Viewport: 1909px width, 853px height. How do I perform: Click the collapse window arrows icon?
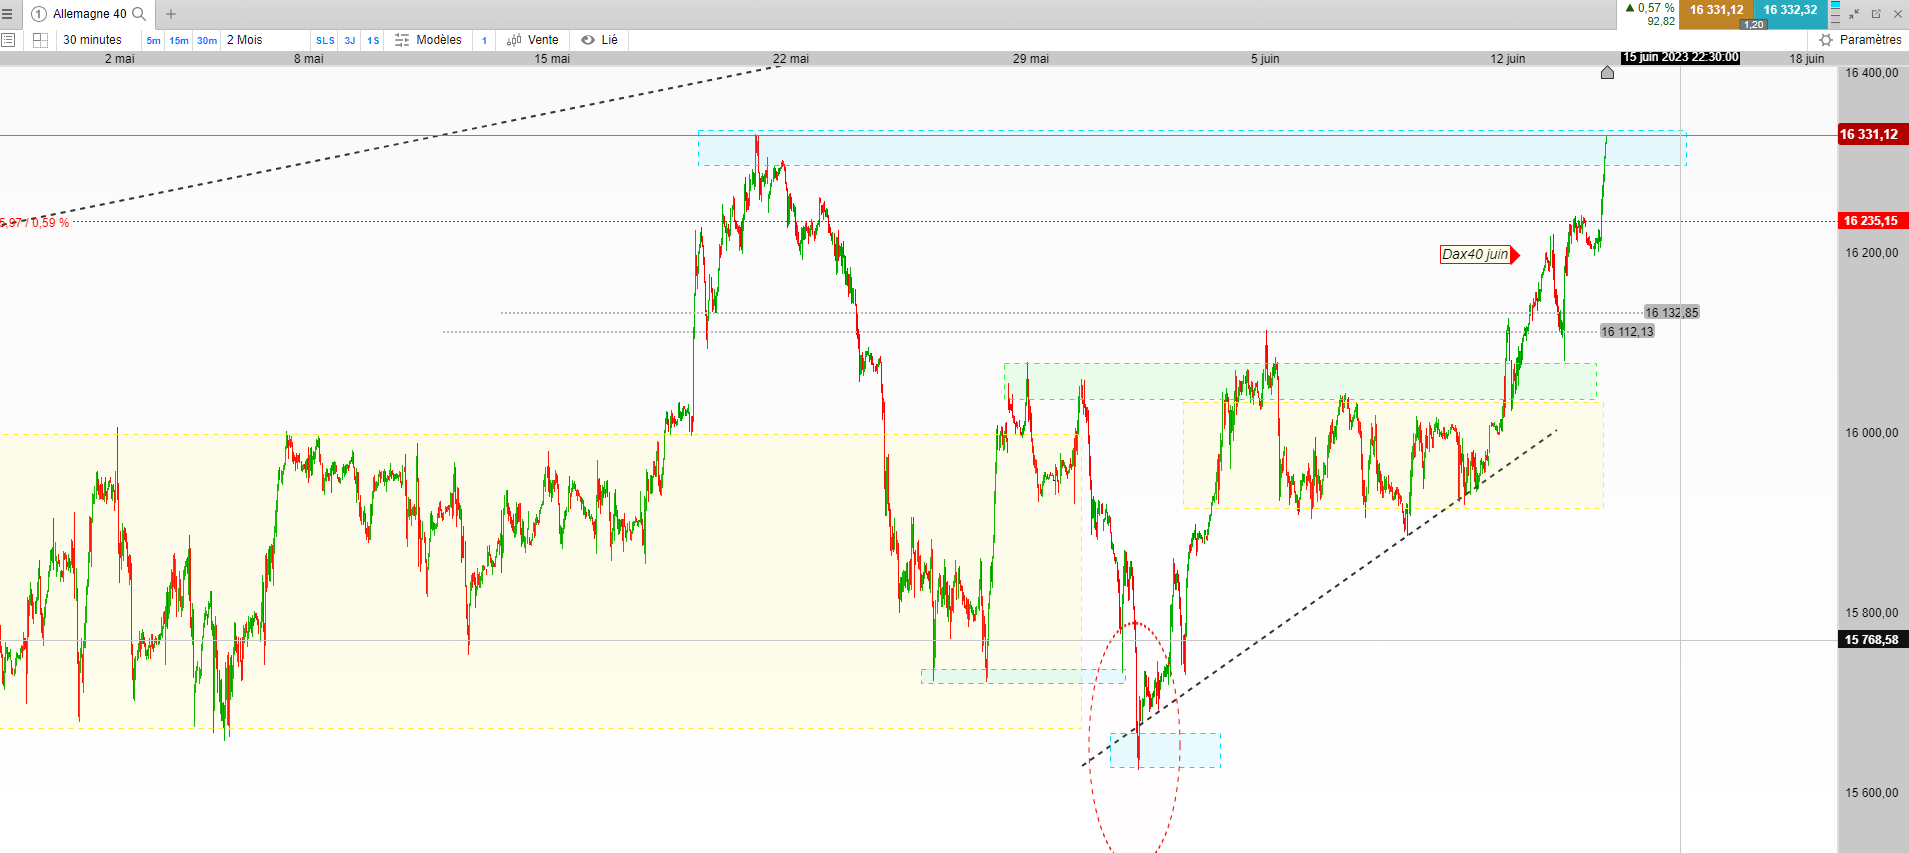click(x=1854, y=14)
